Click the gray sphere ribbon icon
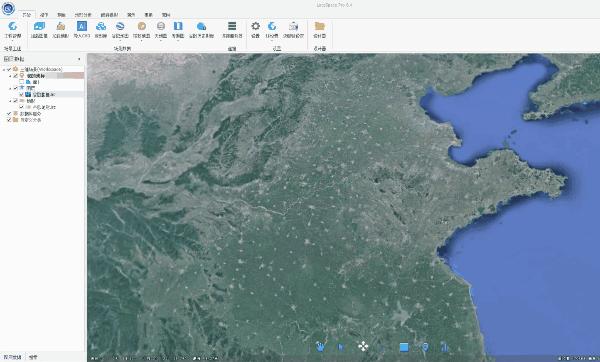 point(161,26)
